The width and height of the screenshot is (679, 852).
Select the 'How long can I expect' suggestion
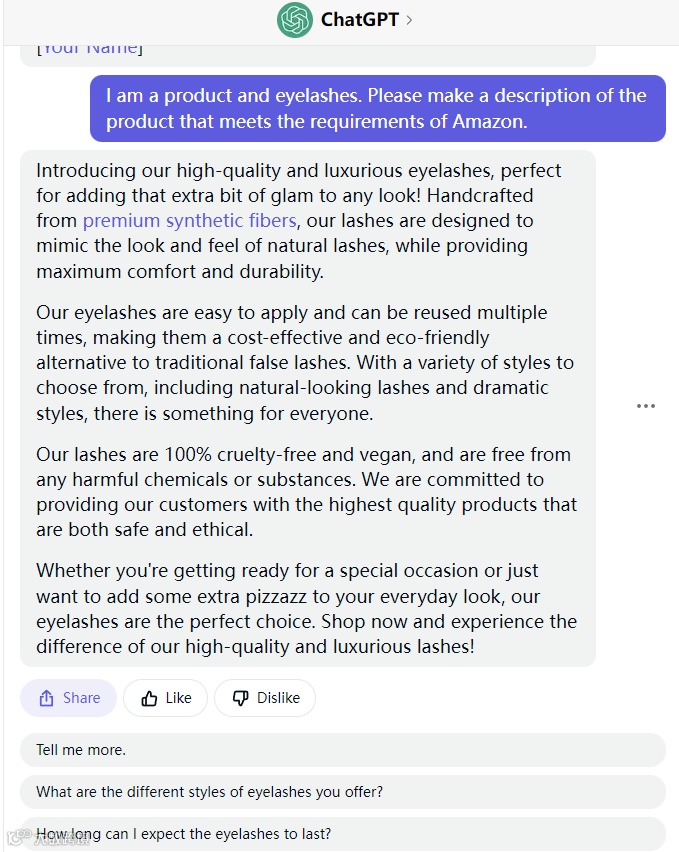click(x=343, y=834)
